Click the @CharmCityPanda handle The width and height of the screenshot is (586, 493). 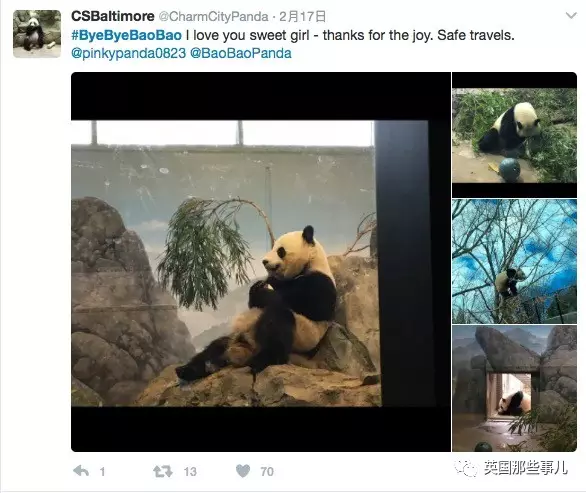point(213,16)
